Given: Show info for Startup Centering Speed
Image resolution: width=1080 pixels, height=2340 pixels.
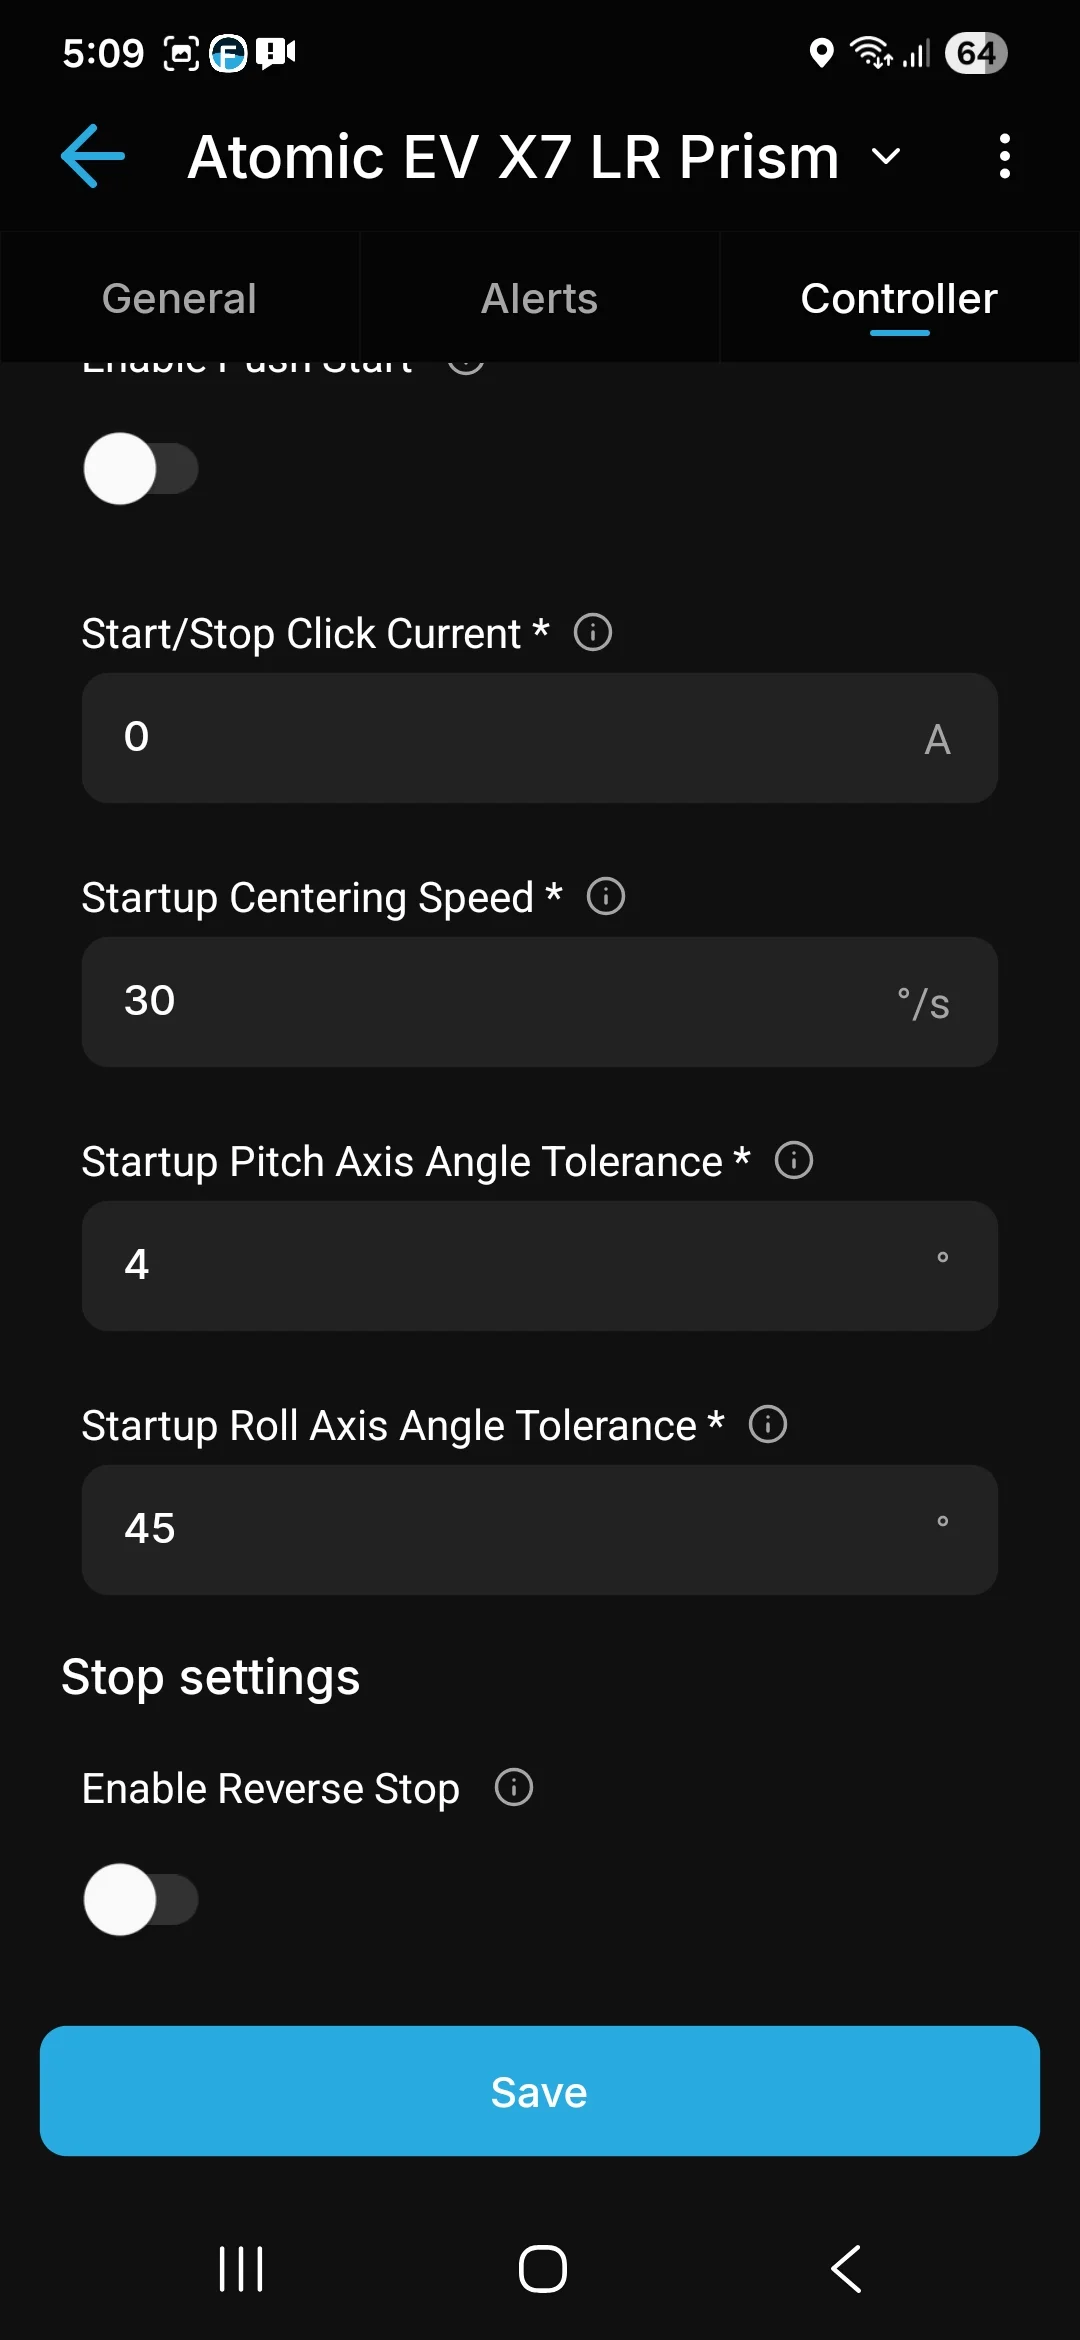Looking at the screenshot, I should pyautogui.click(x=606, y=897).
